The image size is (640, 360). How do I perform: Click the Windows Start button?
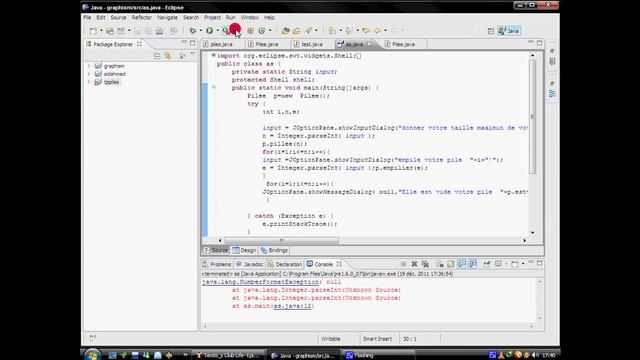(93, 355)
